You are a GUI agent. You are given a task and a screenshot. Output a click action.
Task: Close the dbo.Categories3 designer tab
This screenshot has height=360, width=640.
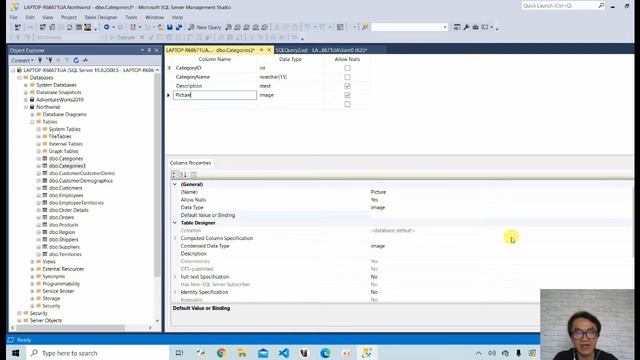pos(269,50)
